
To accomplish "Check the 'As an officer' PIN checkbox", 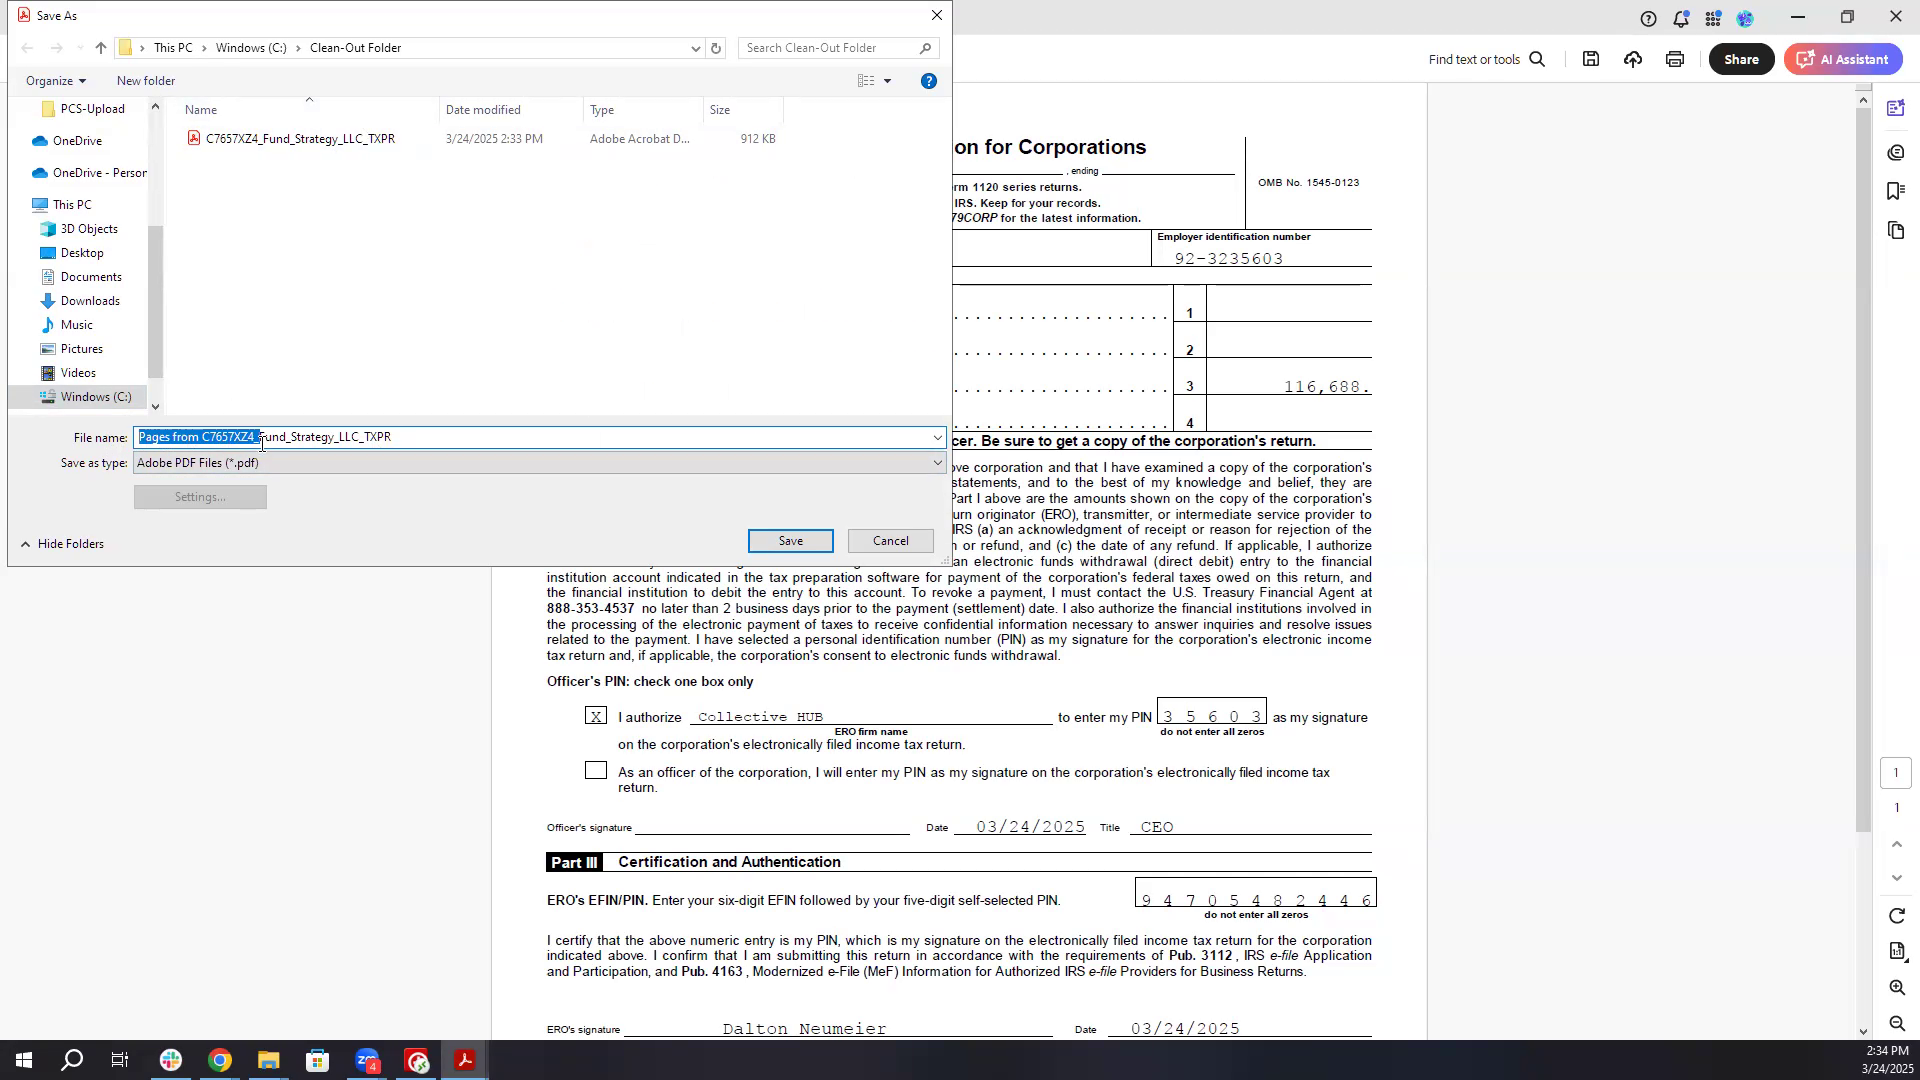I will pos(596,771).
